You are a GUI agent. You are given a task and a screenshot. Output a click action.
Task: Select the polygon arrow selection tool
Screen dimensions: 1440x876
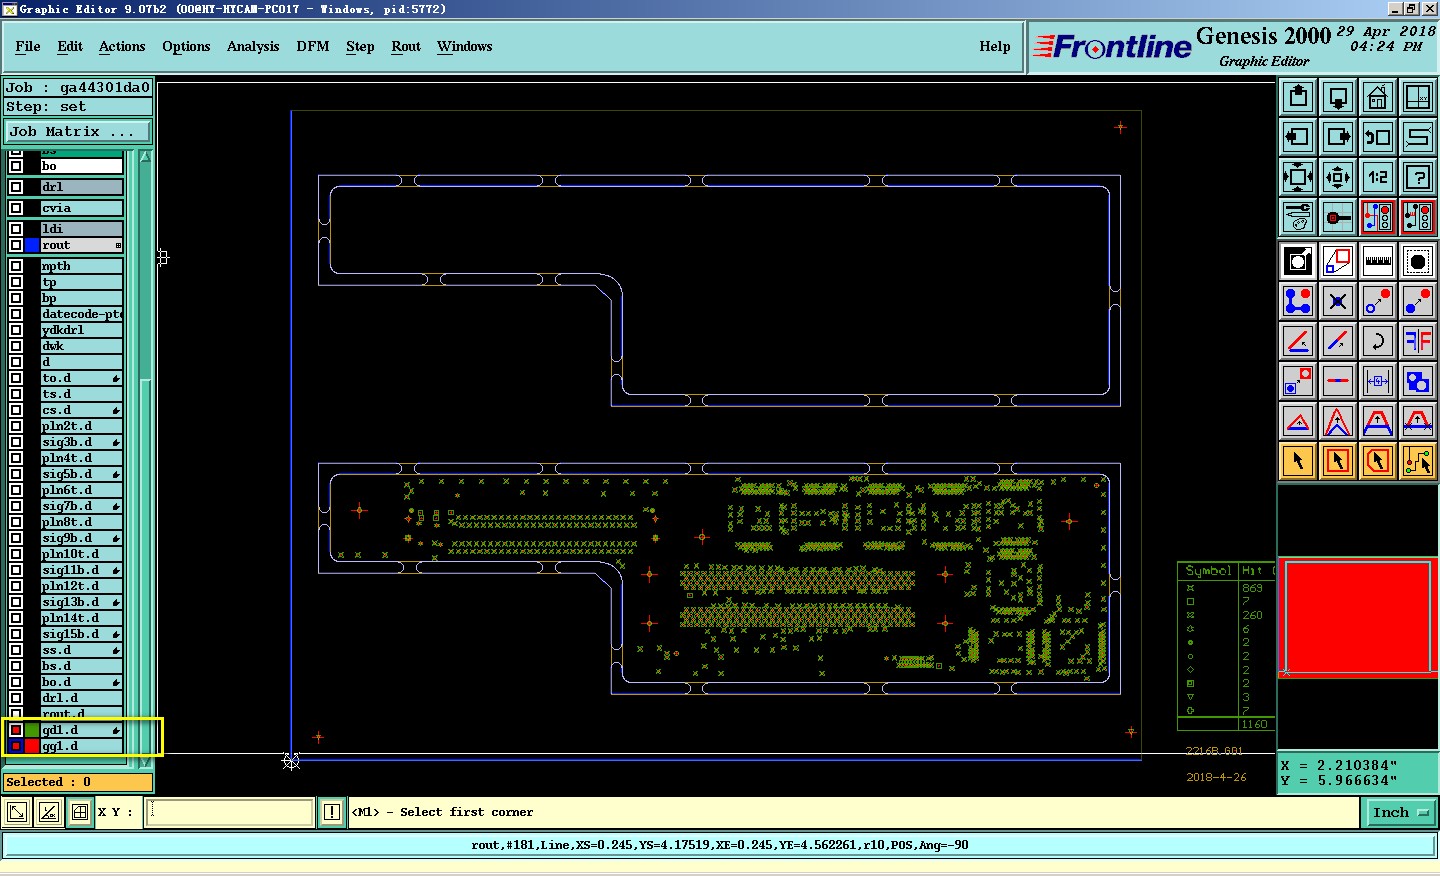1378,461
